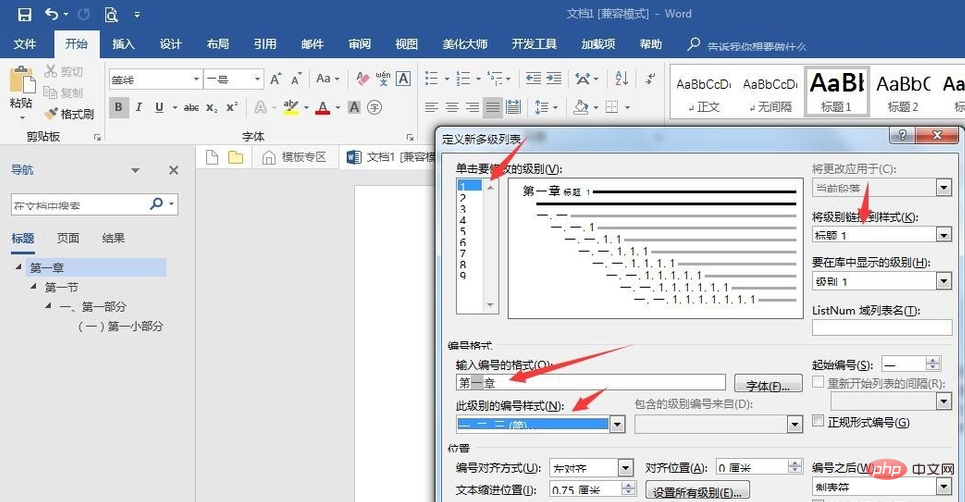Click the Subscript button

(x=211, y=107)
